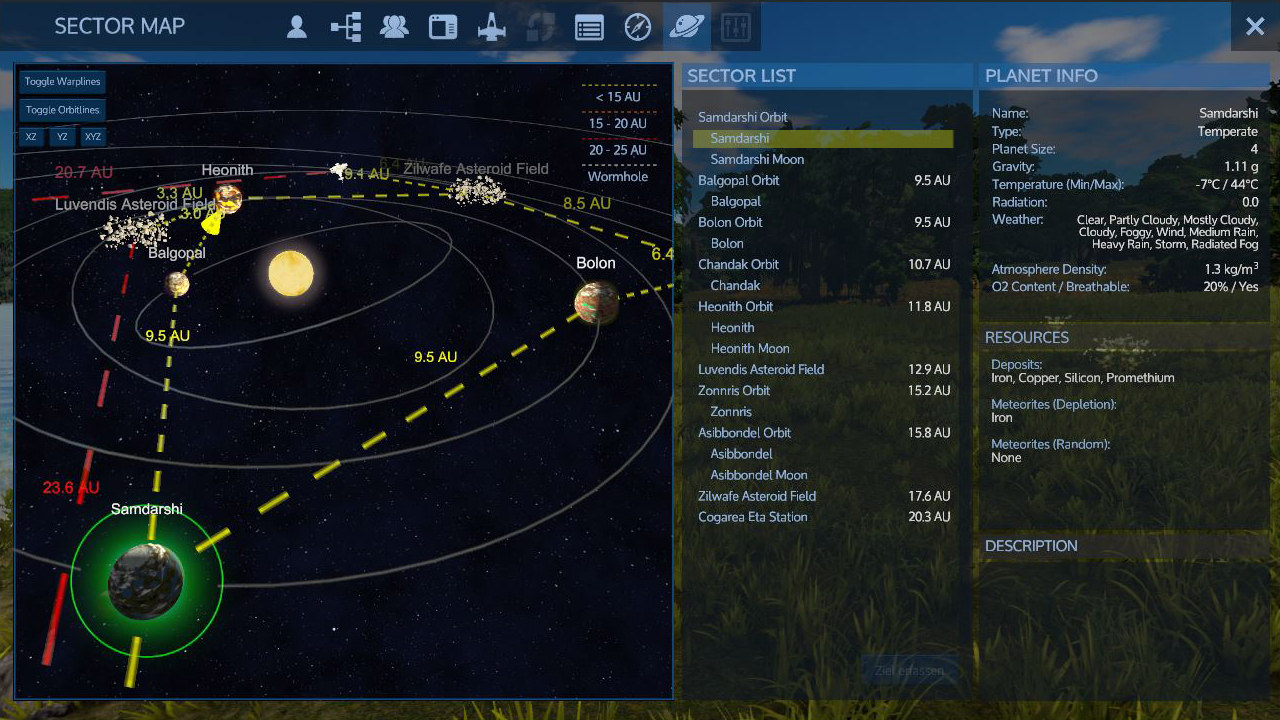Screen dimensions: 1280x720
Task: Click the window layout panel icon
Action: tap(443, 27)
